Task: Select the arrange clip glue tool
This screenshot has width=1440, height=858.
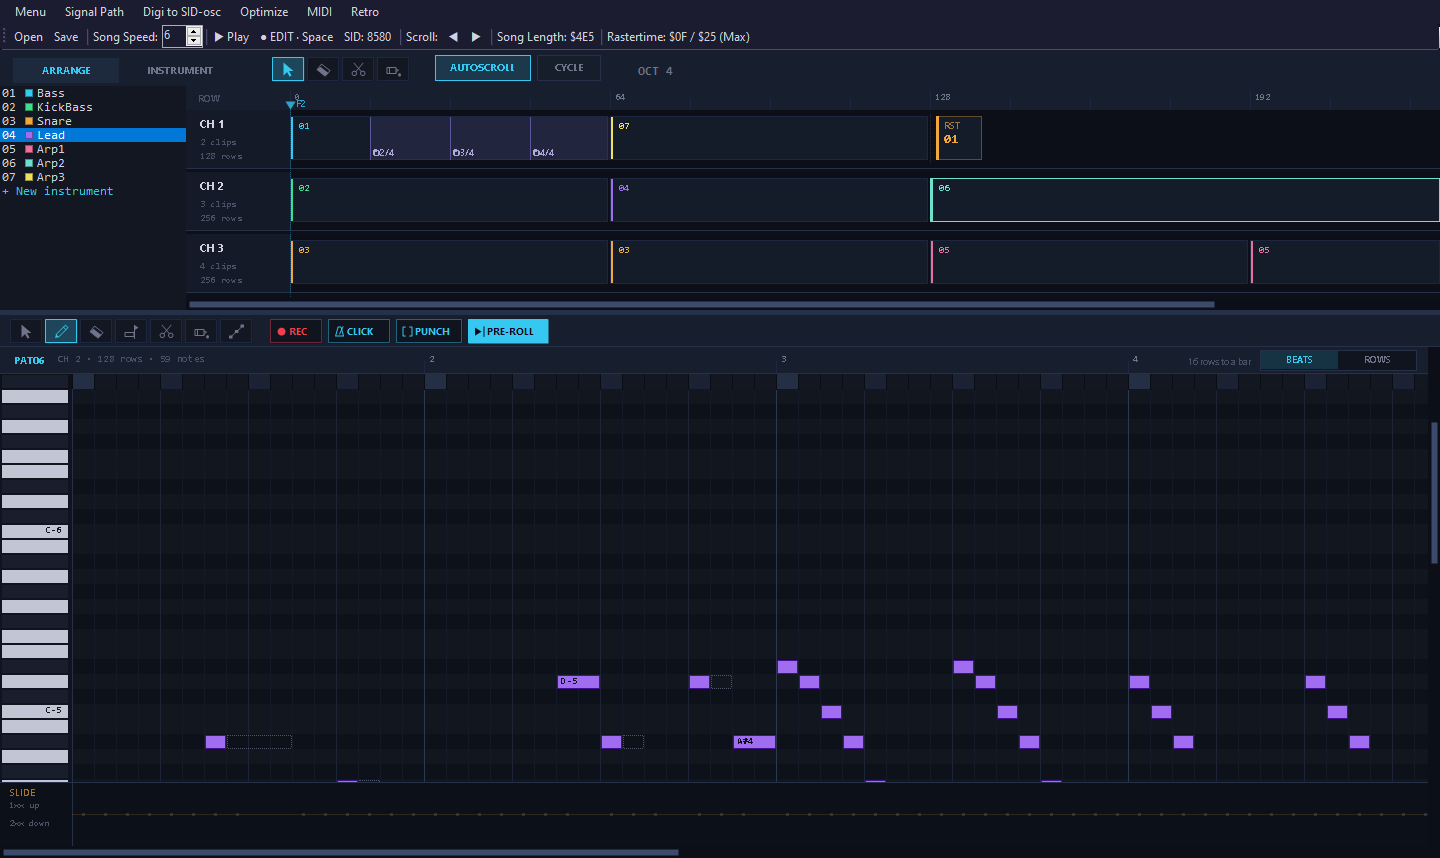Action: (x=393, y=69)
